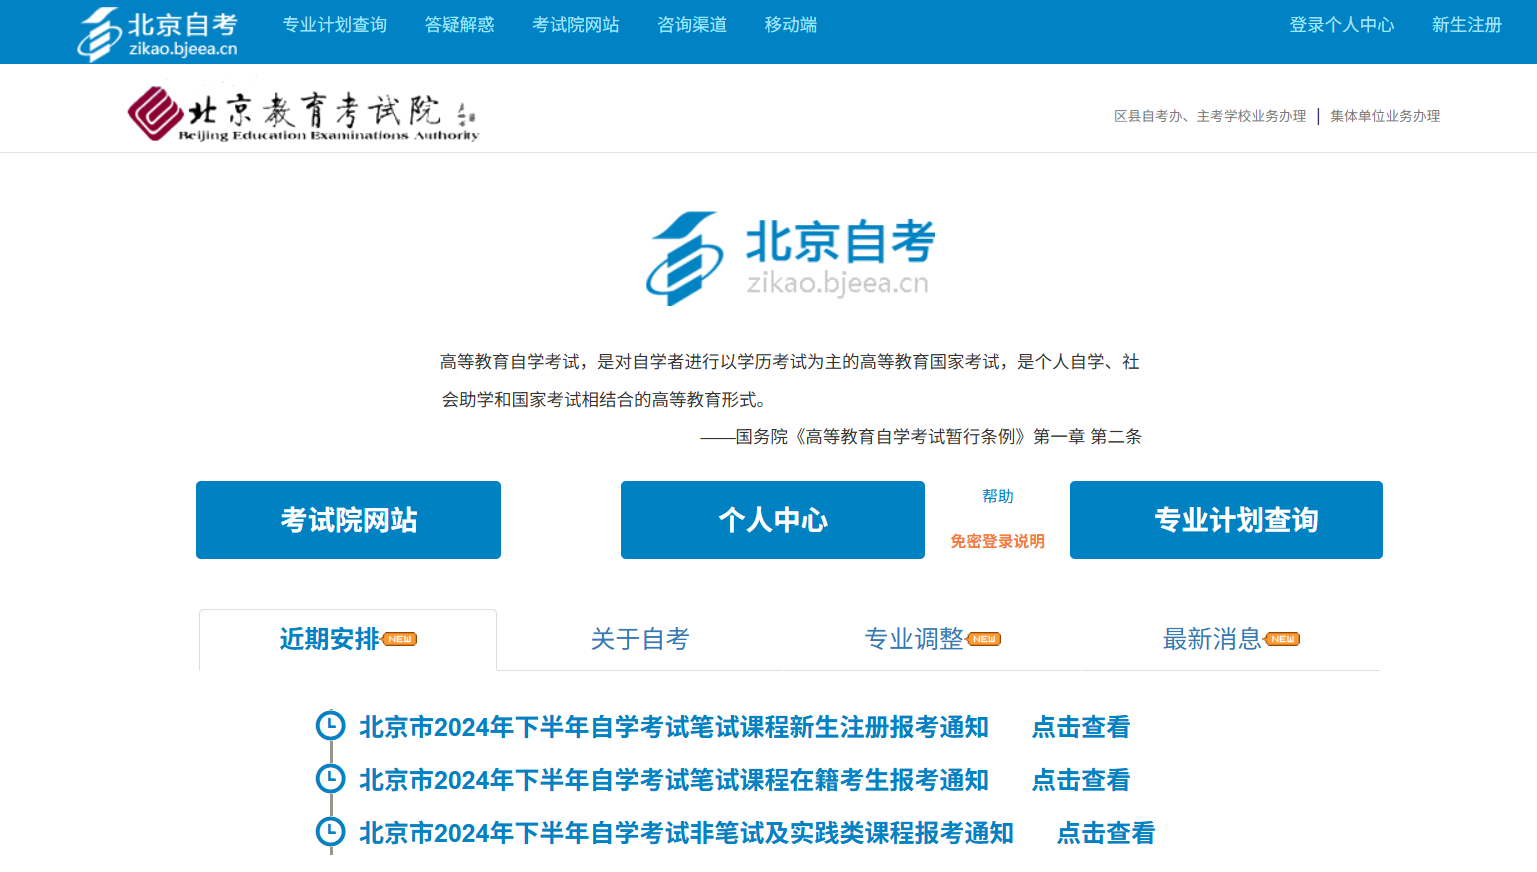This screenshot has width=1537, height=872.
Task: Click the text 国务院《高等教育自学考试暂行条例》第一章 第二条
Action: tap(939, 437)
